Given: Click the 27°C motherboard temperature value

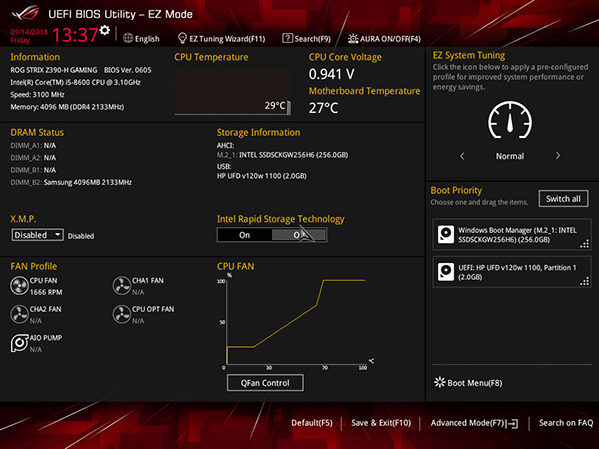Looking at the screenshot, I should click(324, 108).
